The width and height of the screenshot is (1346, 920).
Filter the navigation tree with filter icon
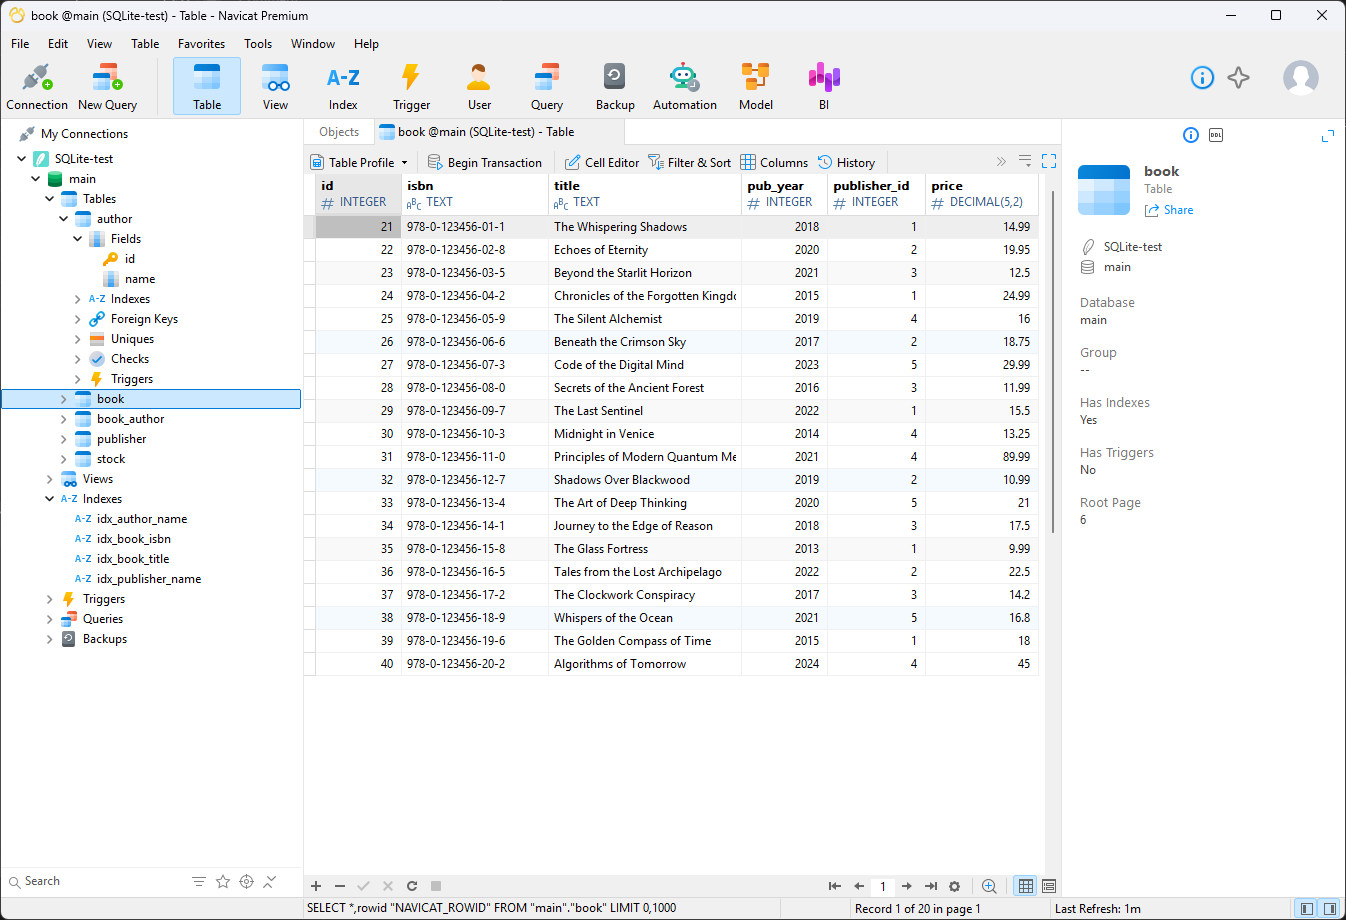point(199,881)
